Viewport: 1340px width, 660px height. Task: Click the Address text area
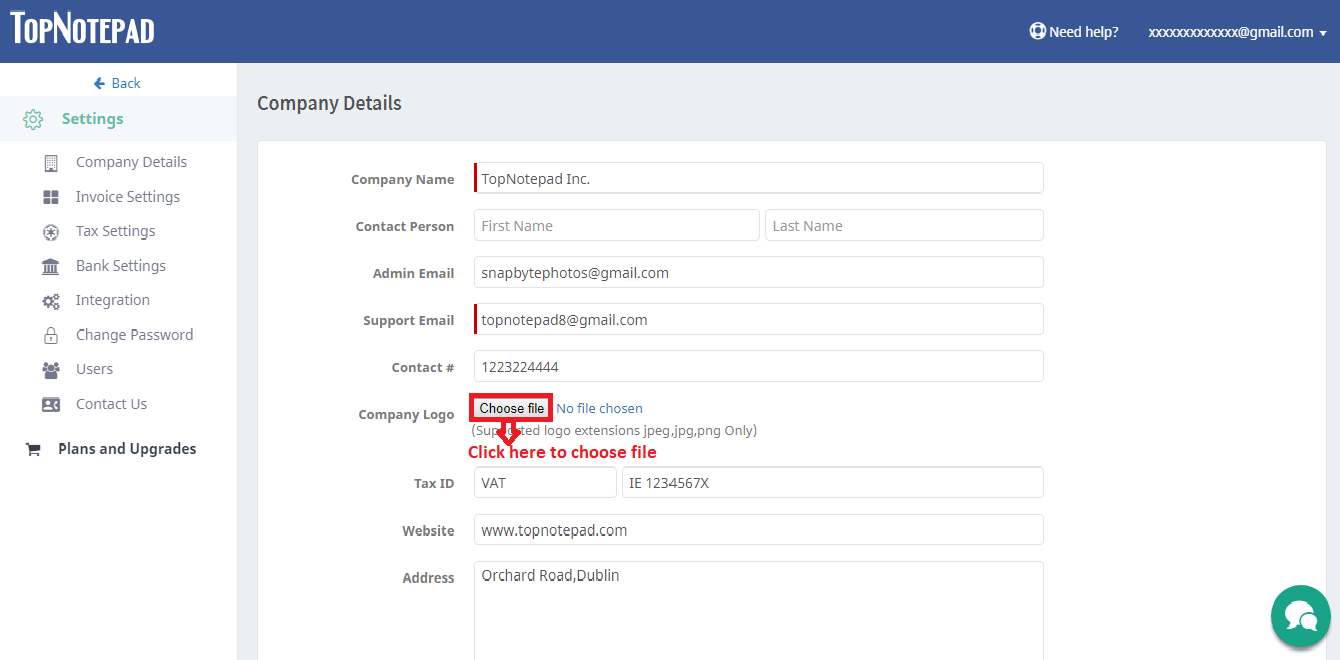pos(759,610)
